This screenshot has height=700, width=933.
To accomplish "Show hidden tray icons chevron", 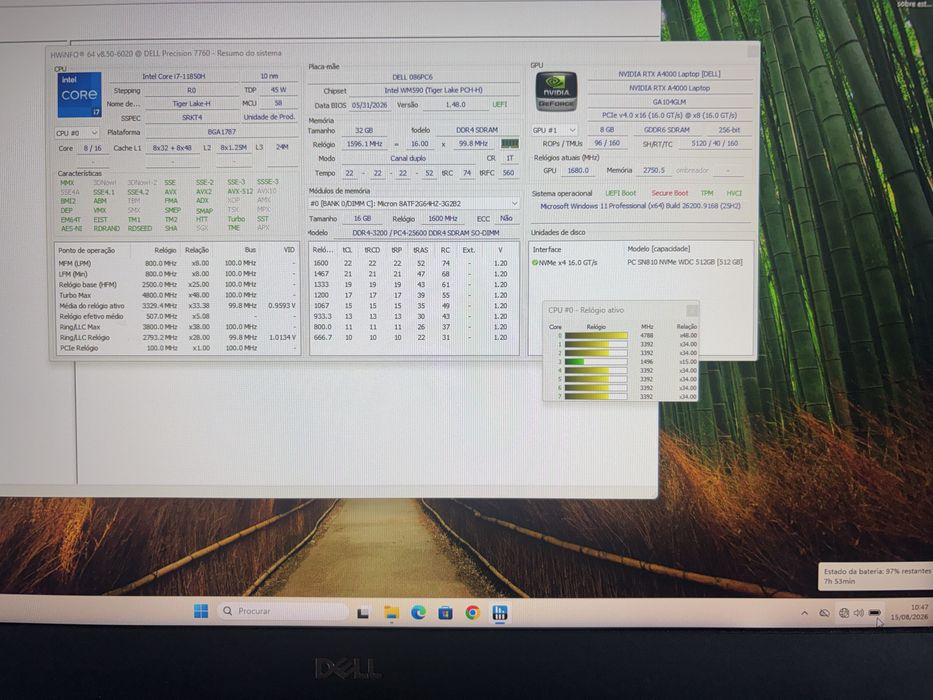I will click(804, 613).
